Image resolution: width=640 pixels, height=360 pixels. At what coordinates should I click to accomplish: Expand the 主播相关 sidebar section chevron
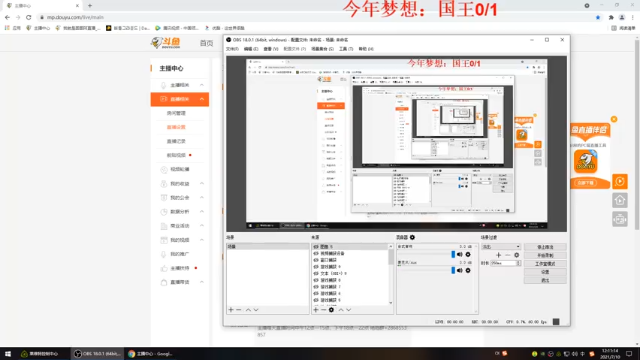[x=202, y=85]
